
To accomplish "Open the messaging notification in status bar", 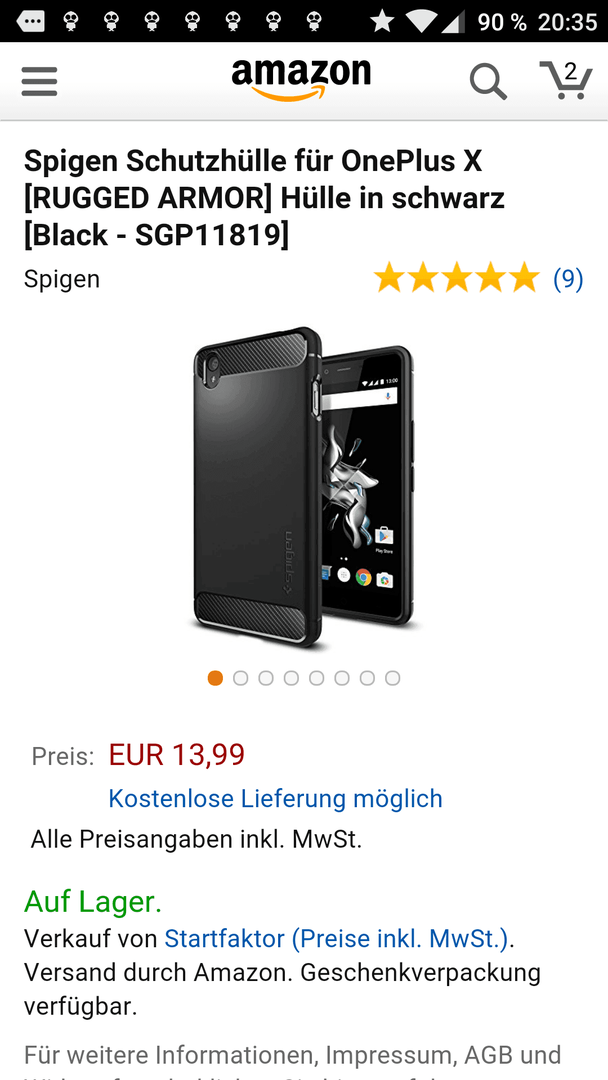I will point(30,21).
